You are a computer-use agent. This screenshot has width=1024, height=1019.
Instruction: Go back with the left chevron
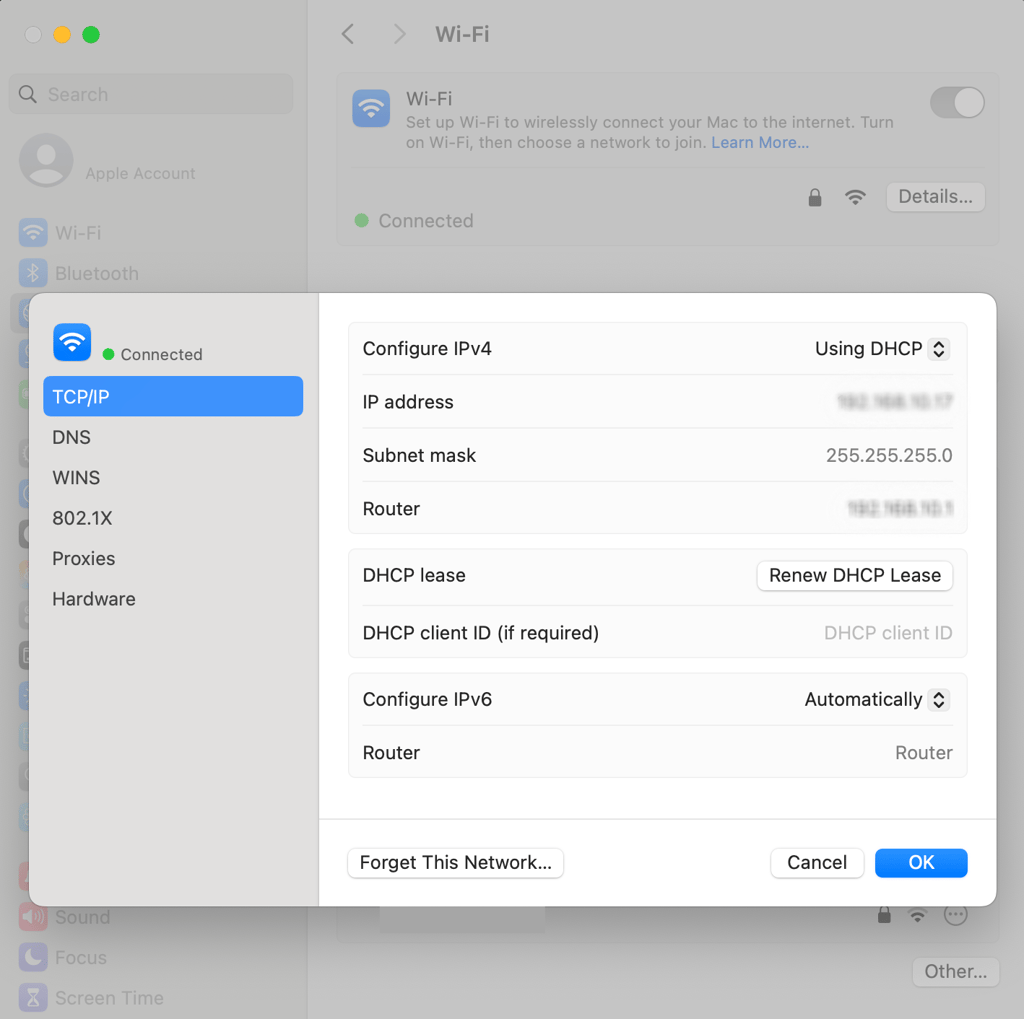coord(348,34)
